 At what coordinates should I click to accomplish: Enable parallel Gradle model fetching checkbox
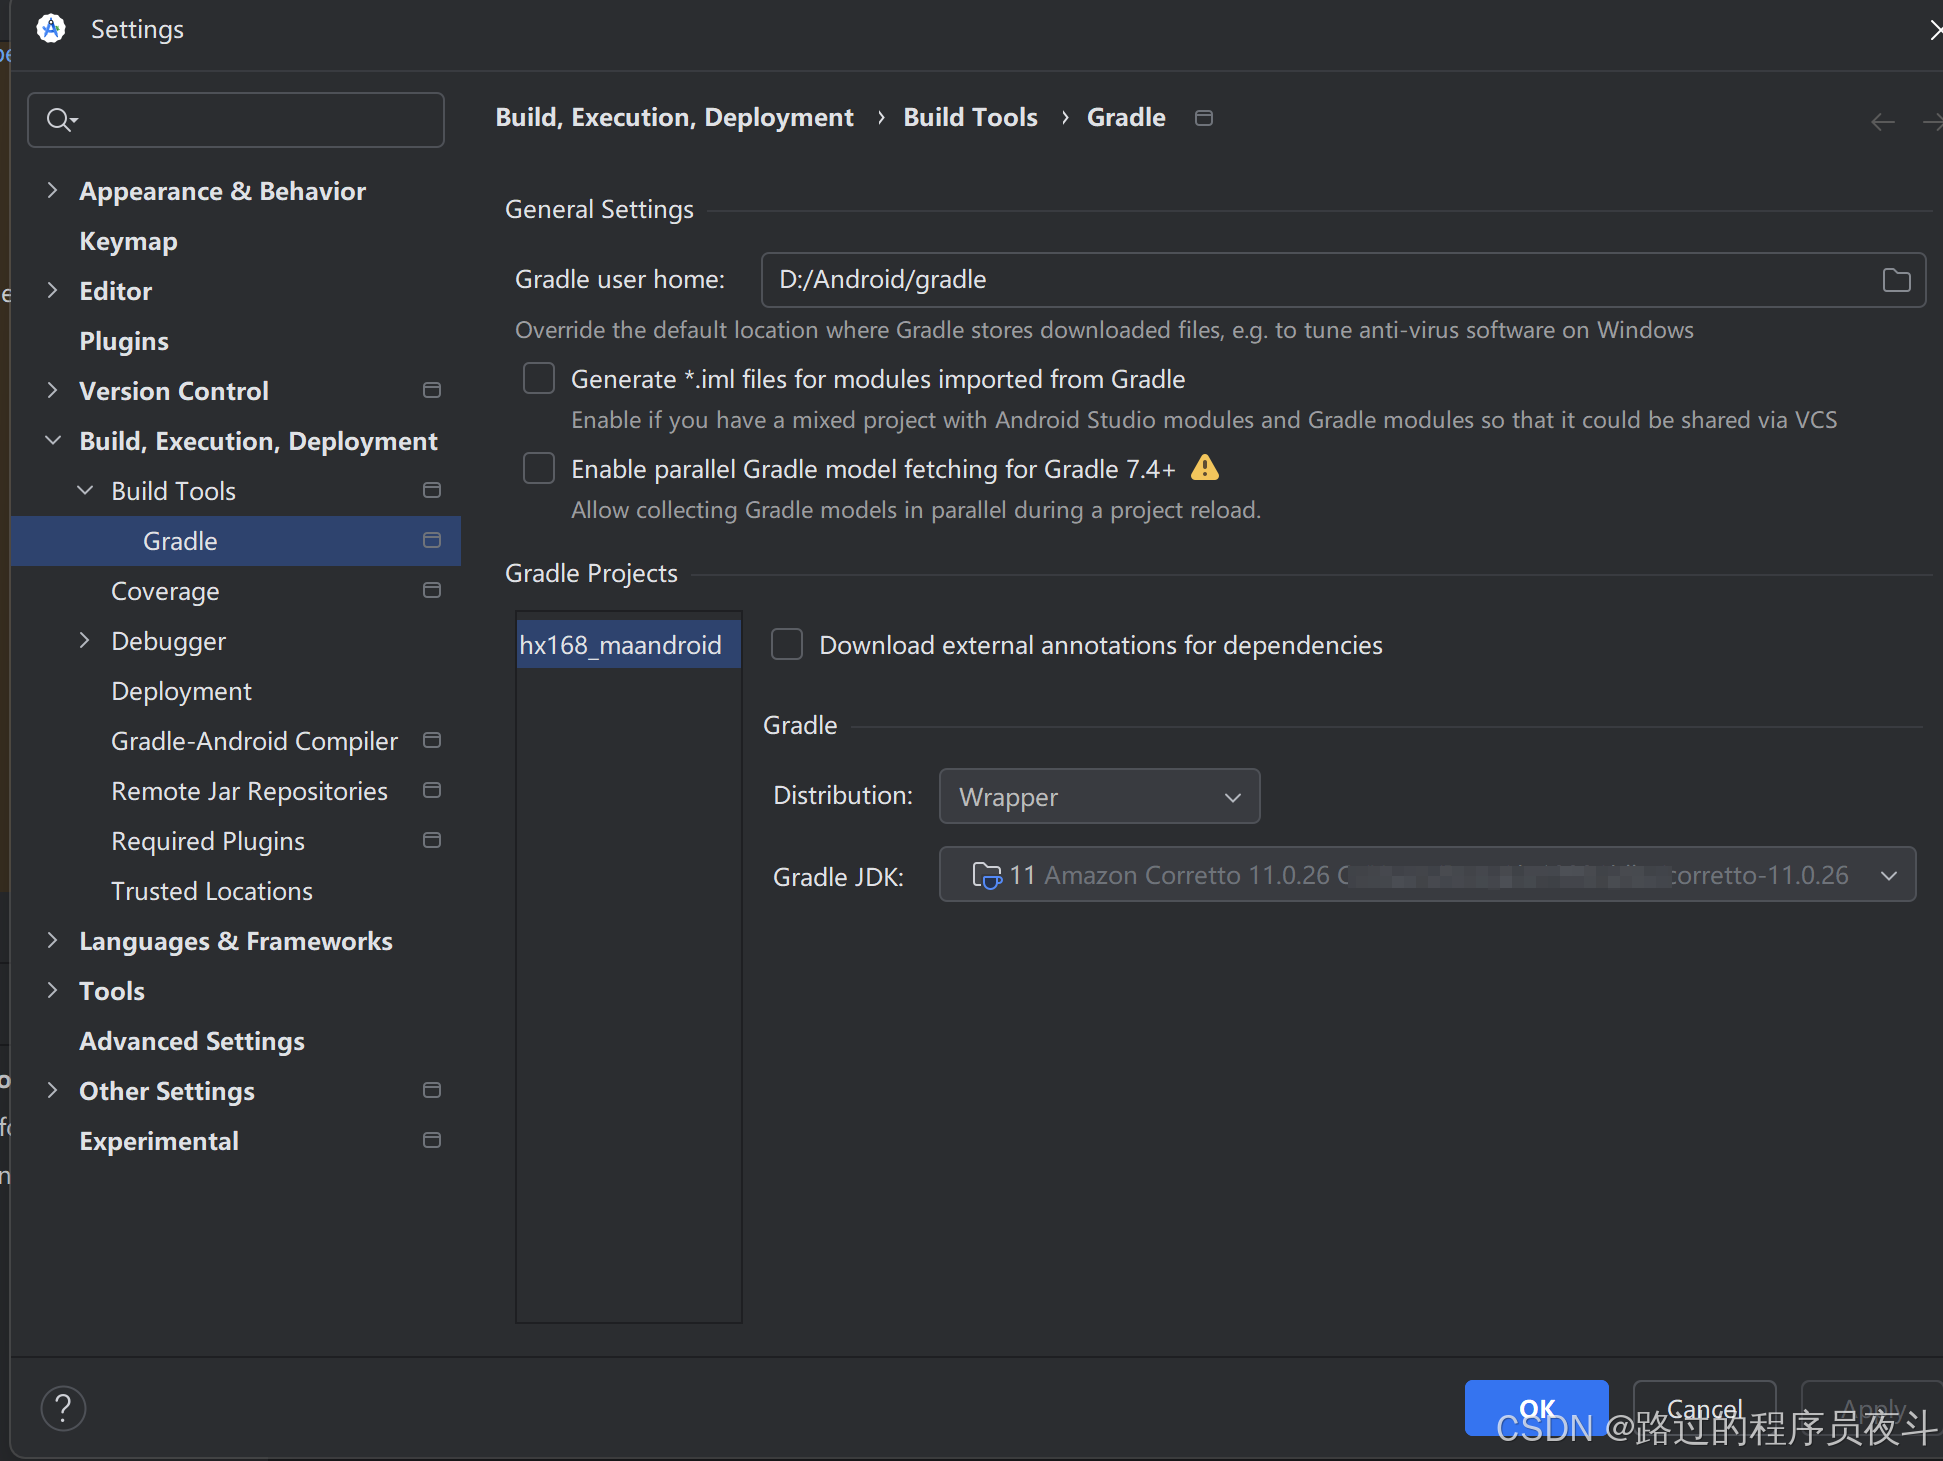(x=539, y=468)
